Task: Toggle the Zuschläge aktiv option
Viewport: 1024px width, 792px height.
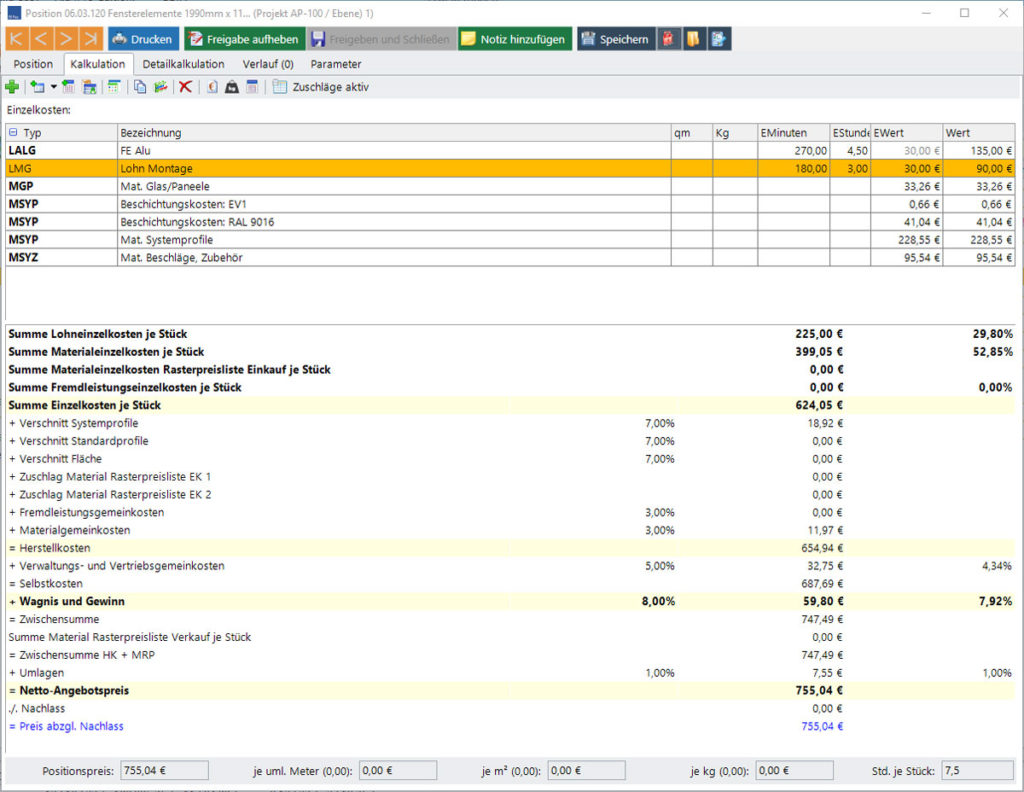Action: (321, 87)
